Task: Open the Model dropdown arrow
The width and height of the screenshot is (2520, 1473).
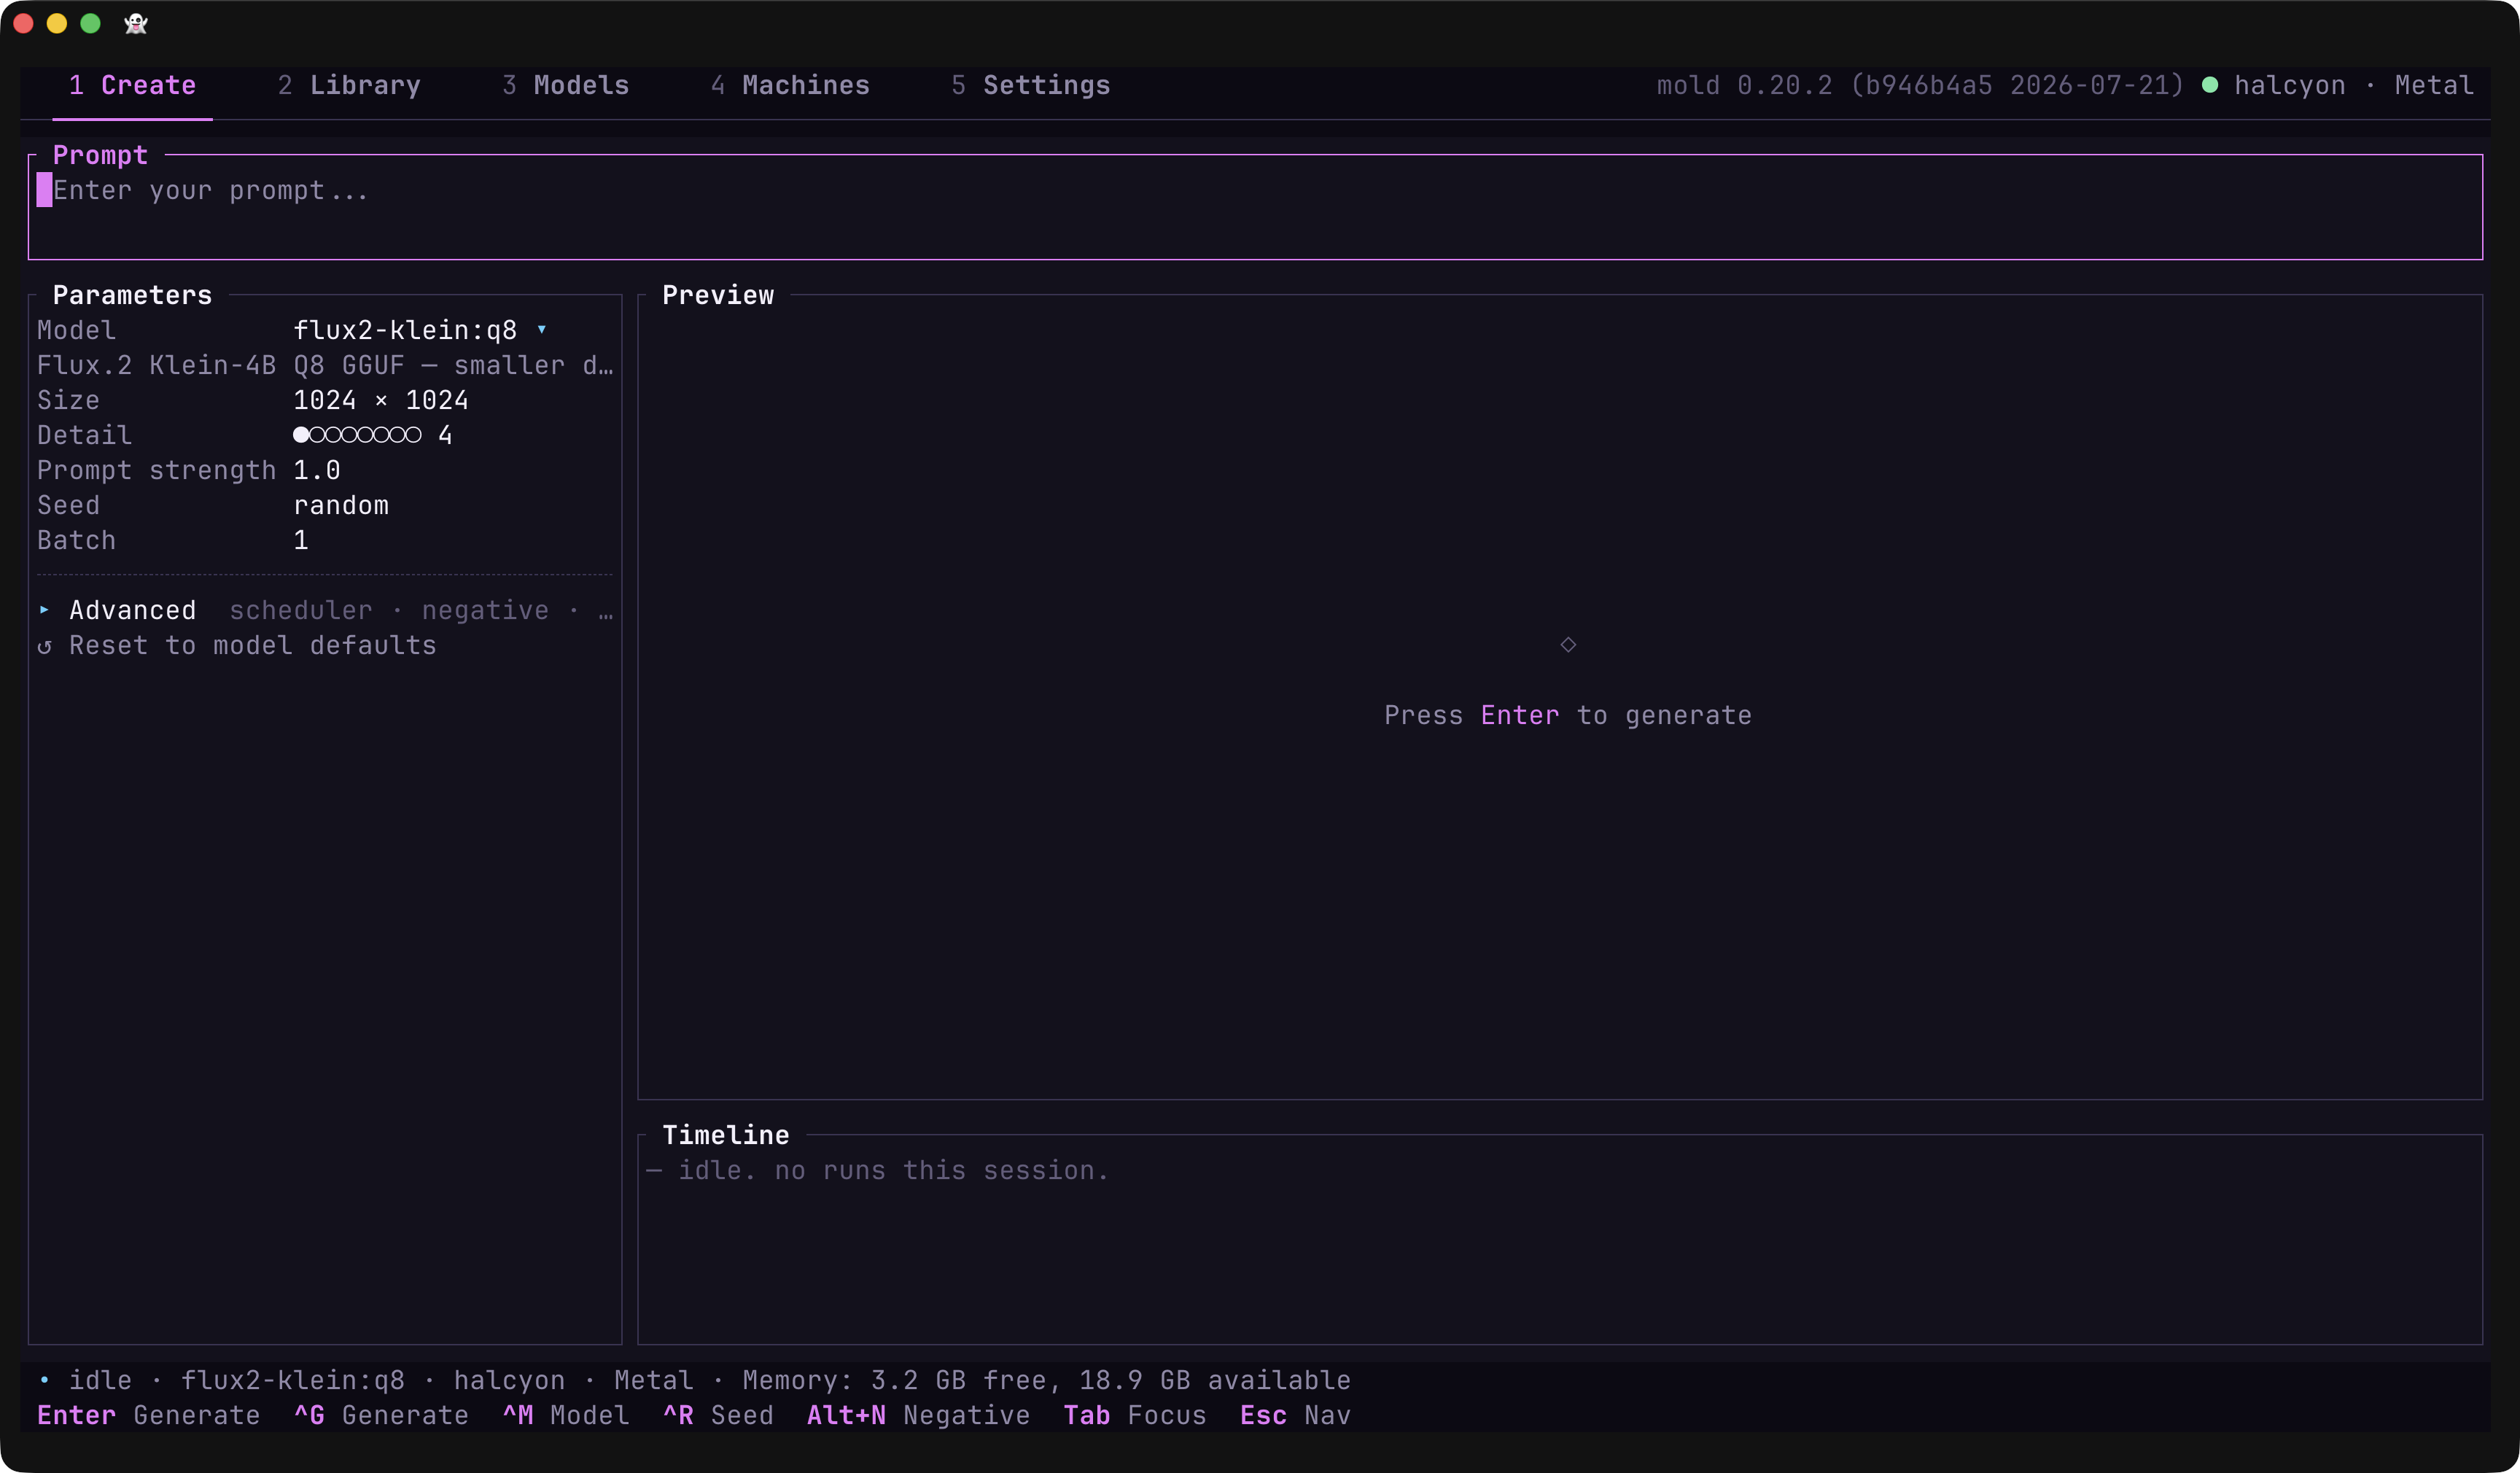Action: [x=542, y=329]
